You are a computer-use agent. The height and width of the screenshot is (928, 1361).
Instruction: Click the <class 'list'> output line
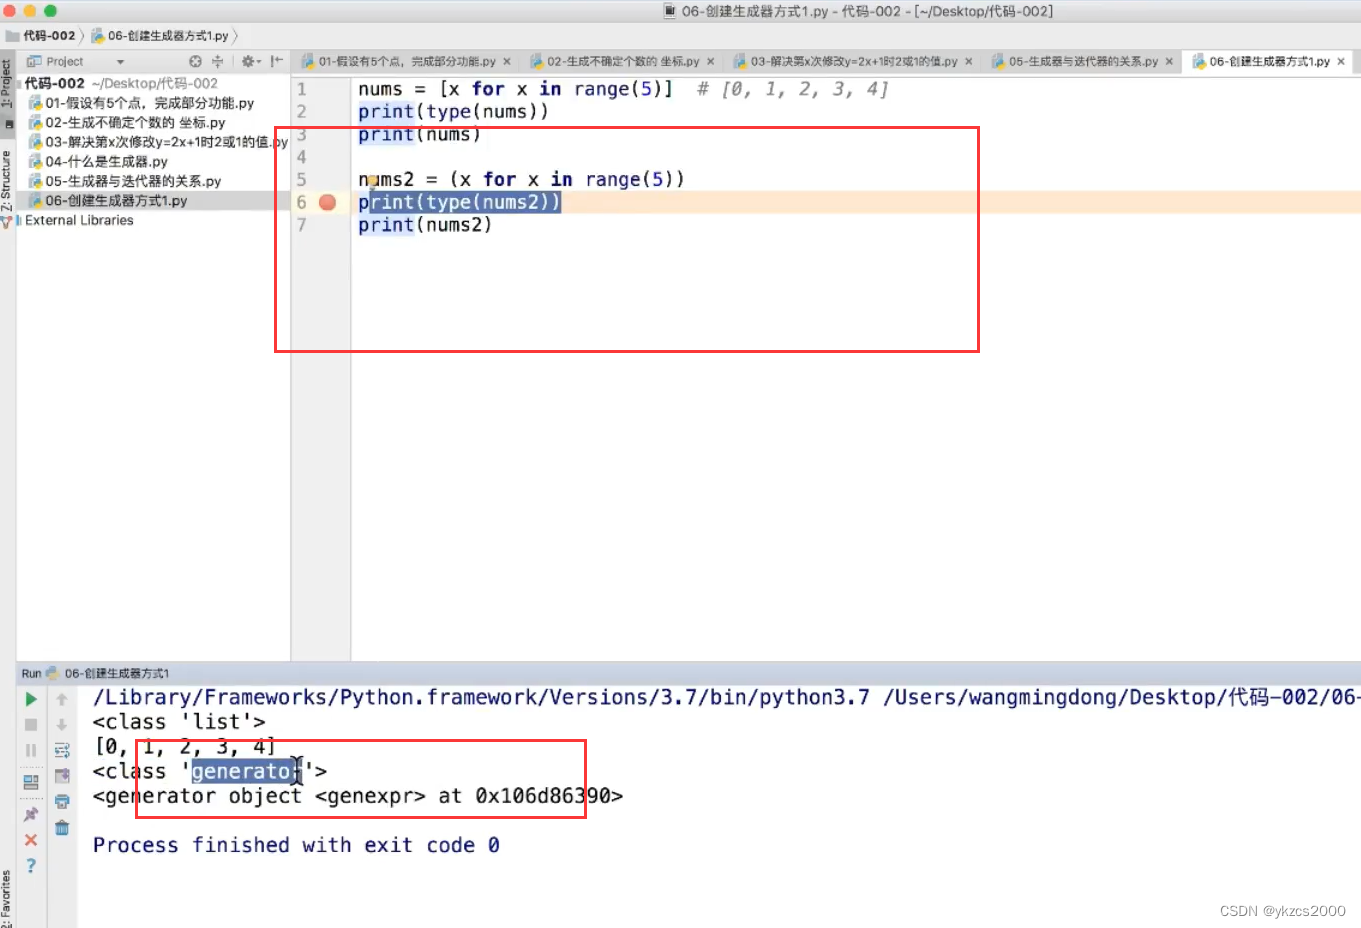pos(179,722)
